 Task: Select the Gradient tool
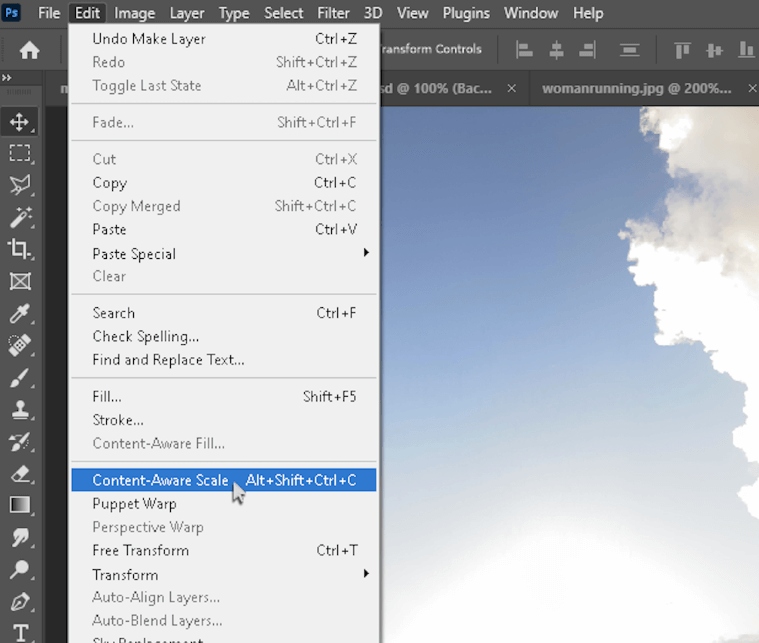[x=19, y=505]
